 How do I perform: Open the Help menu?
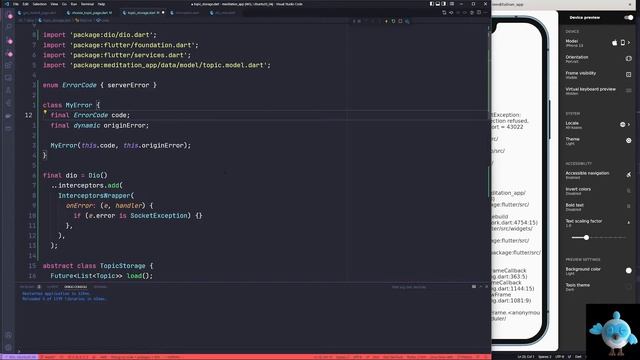tap(101, 4)
